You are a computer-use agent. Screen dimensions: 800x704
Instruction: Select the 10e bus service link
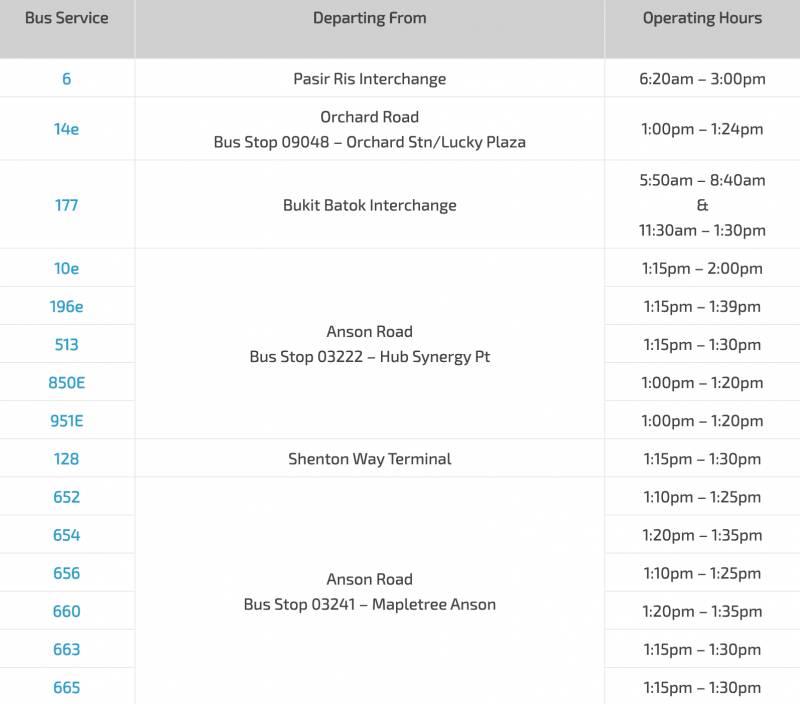coord(66,268)
